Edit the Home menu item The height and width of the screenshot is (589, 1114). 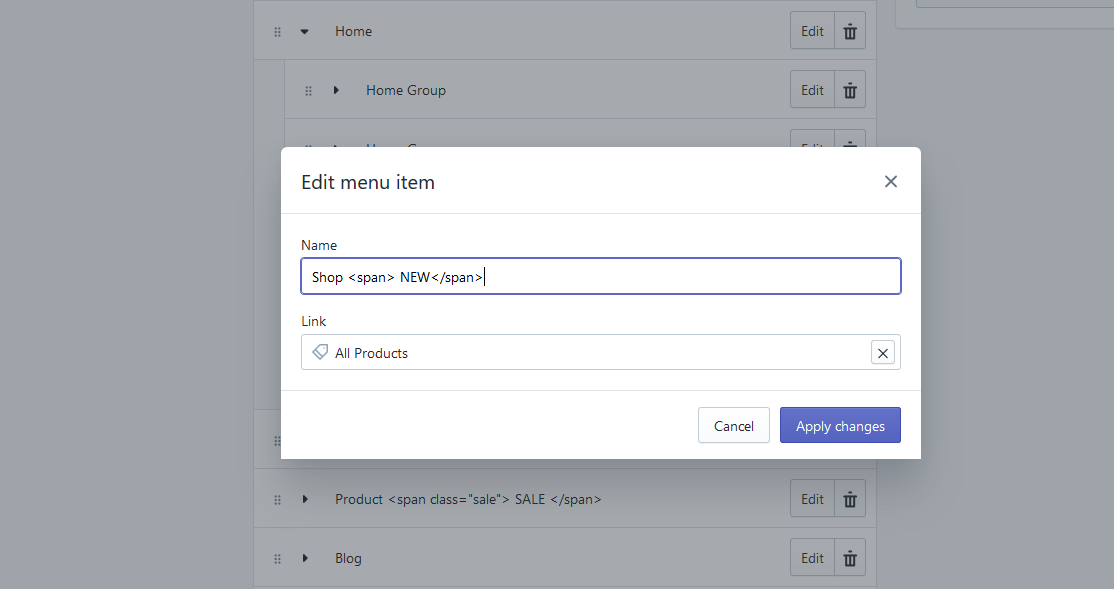point(812,31)
